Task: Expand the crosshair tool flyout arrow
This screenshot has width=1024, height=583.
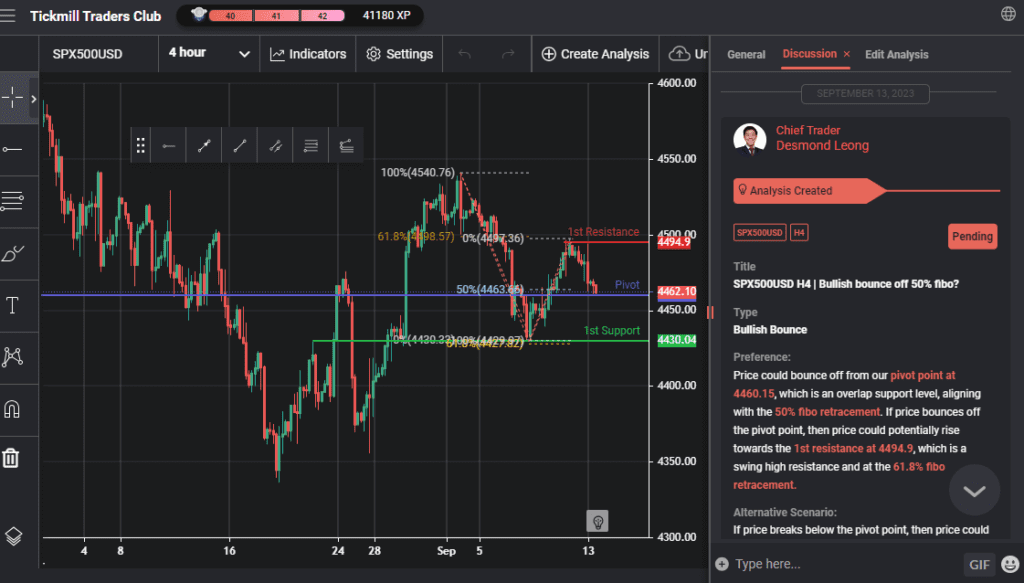Action: pyautogui.click(x=33, y=99)
